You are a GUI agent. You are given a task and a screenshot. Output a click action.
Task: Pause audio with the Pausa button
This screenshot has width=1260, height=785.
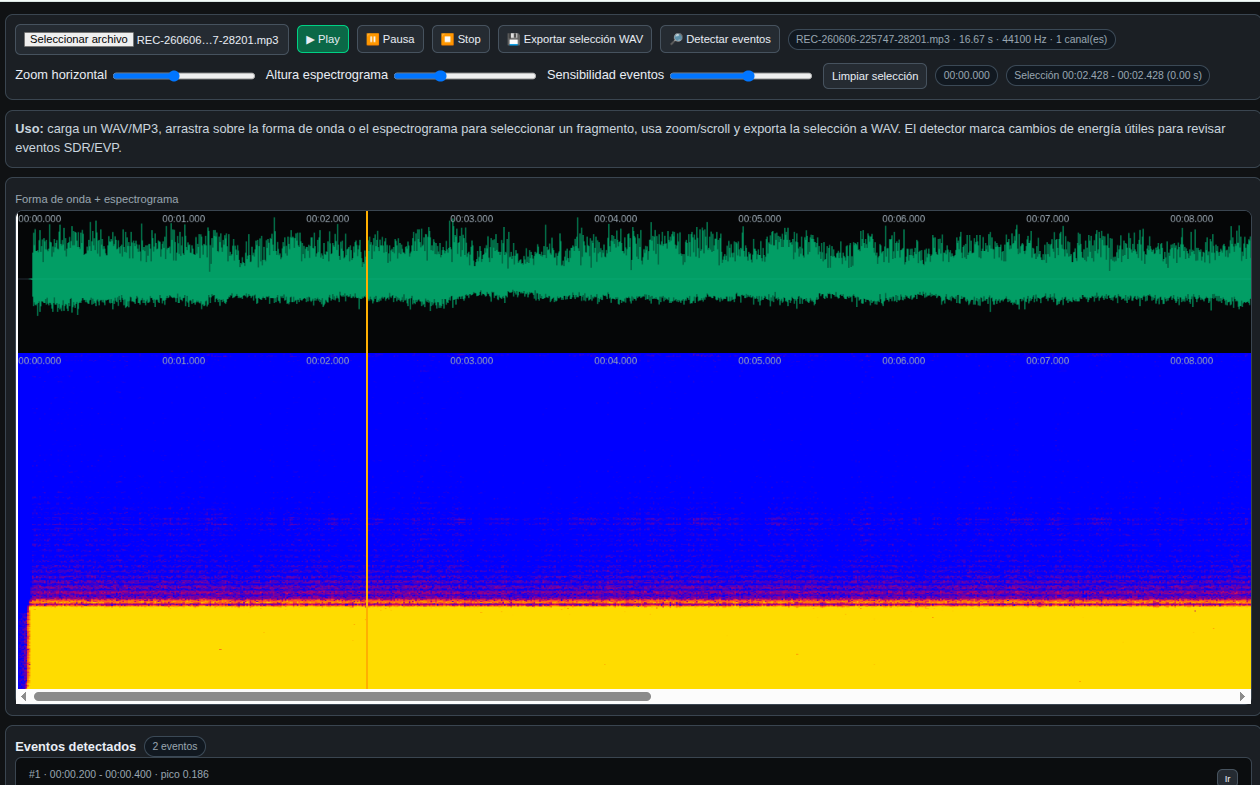coord(390,39)
